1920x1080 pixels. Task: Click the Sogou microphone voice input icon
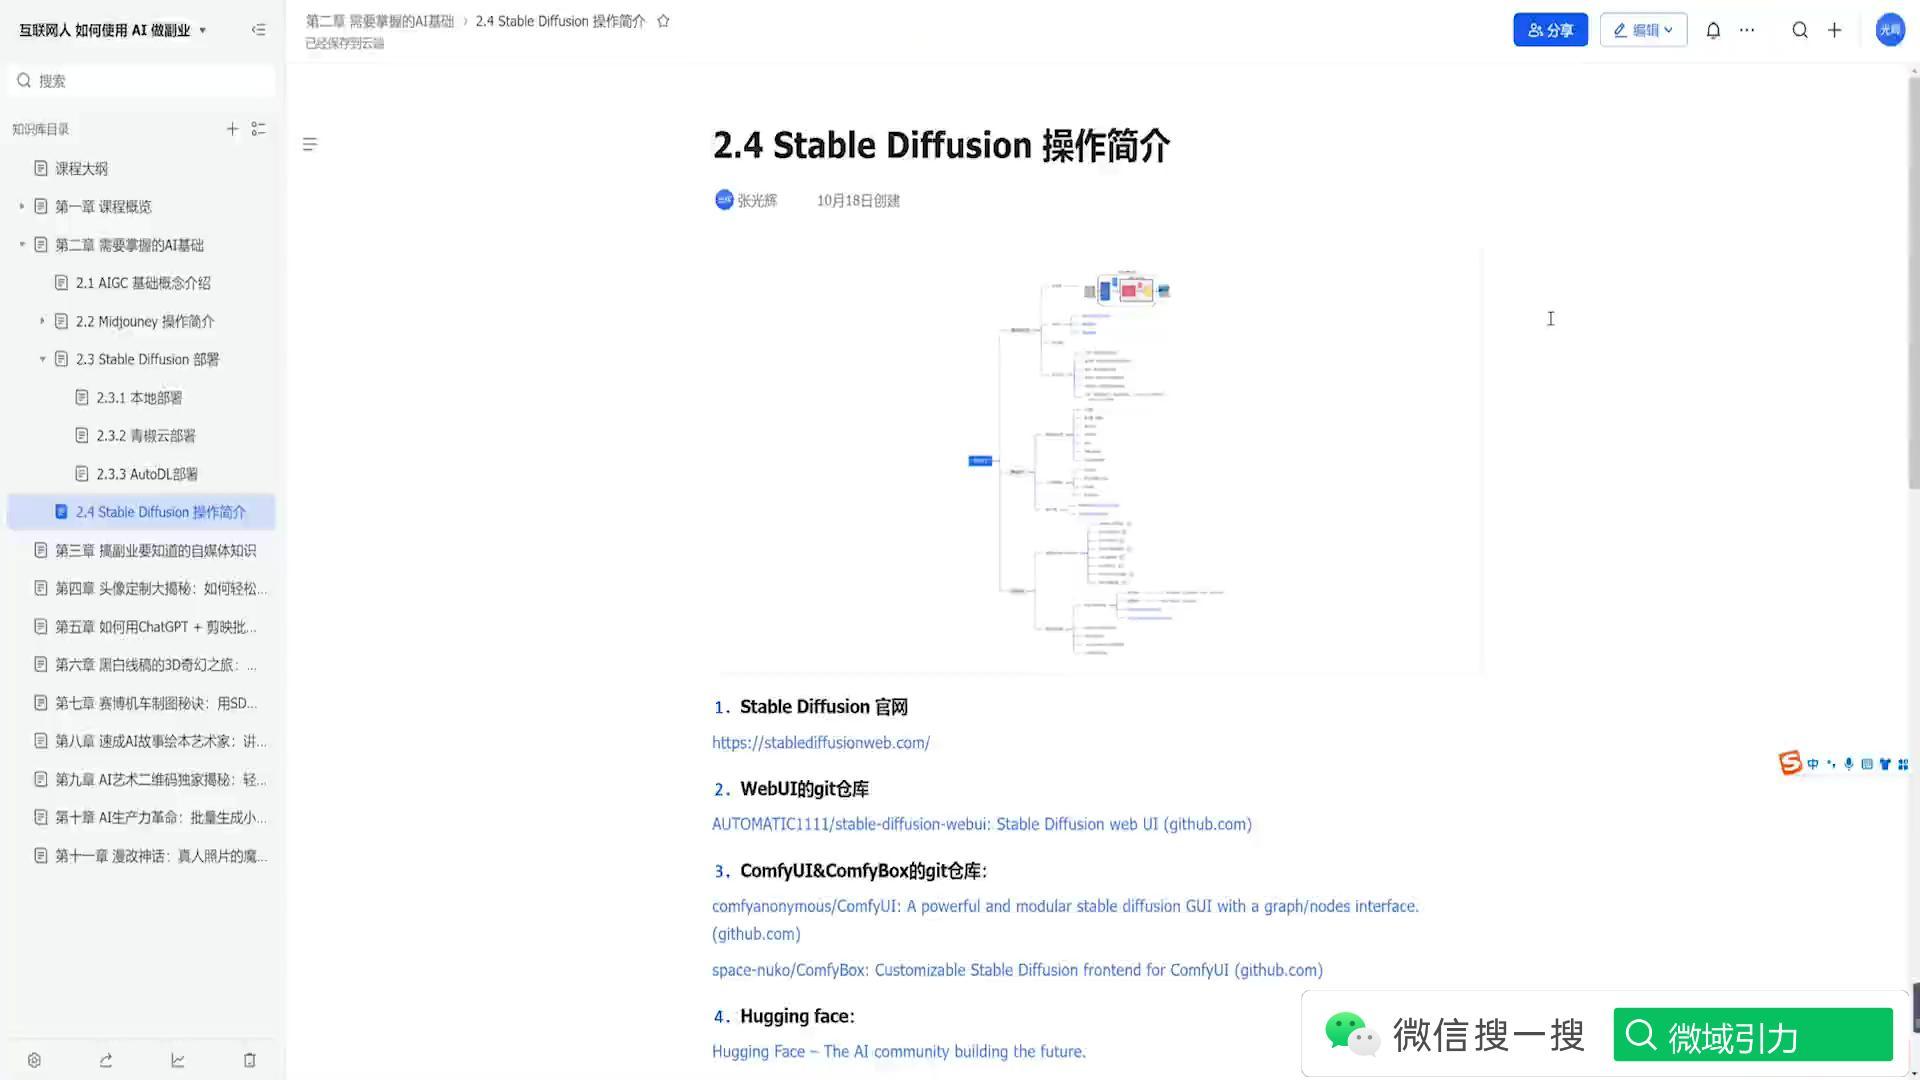1849,764
